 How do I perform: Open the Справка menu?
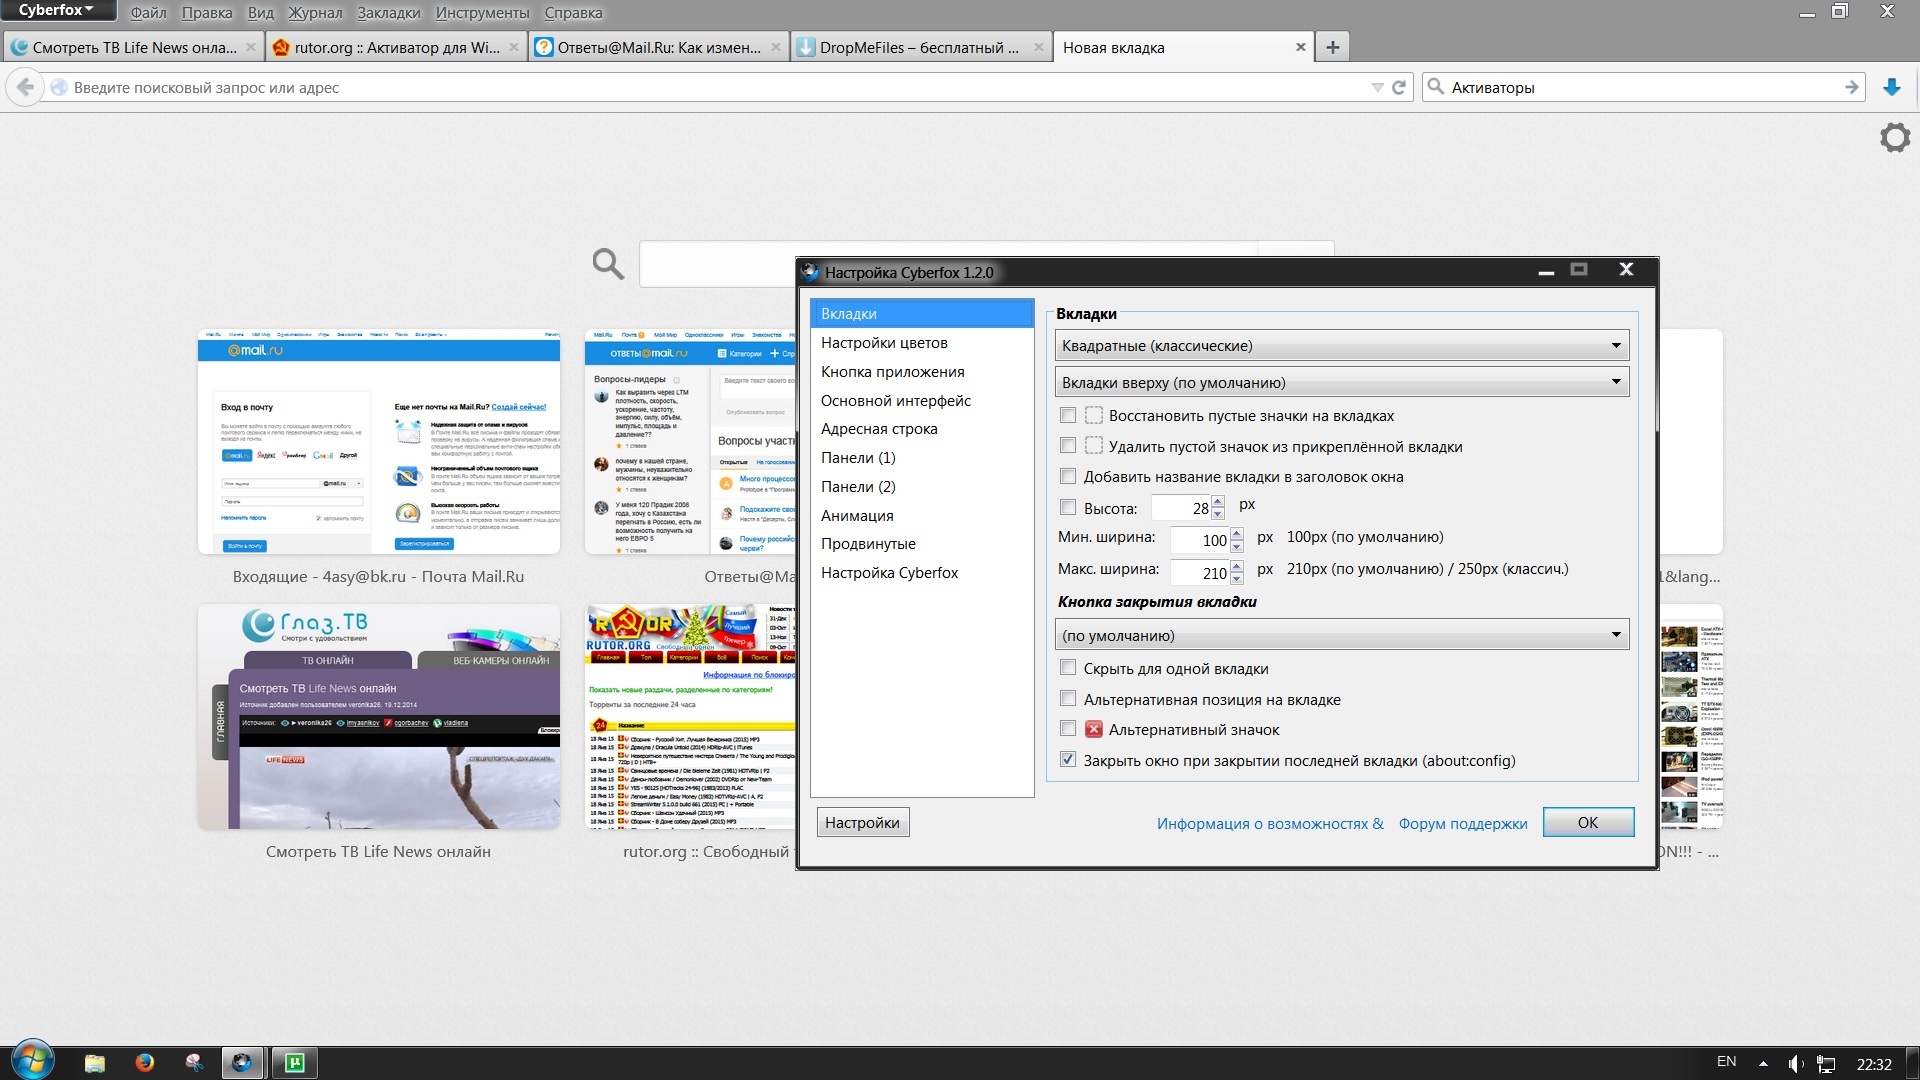pyautogui.click(x=573, y=13)
